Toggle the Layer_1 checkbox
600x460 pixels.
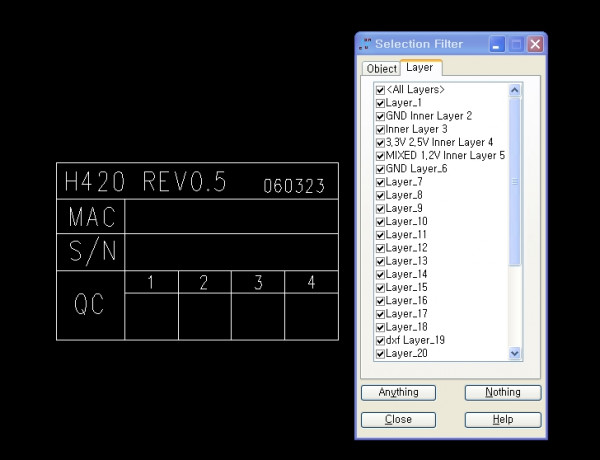tap(380, 103)
